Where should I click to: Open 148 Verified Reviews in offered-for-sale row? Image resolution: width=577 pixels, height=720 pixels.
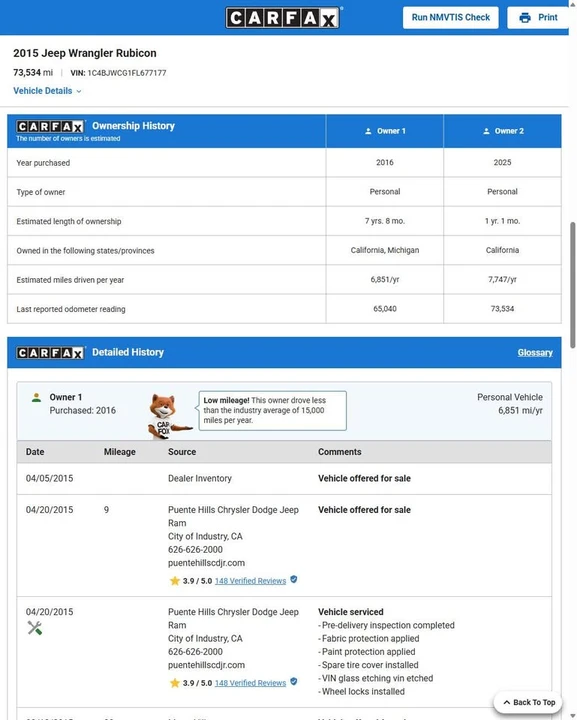coord(250,581)
